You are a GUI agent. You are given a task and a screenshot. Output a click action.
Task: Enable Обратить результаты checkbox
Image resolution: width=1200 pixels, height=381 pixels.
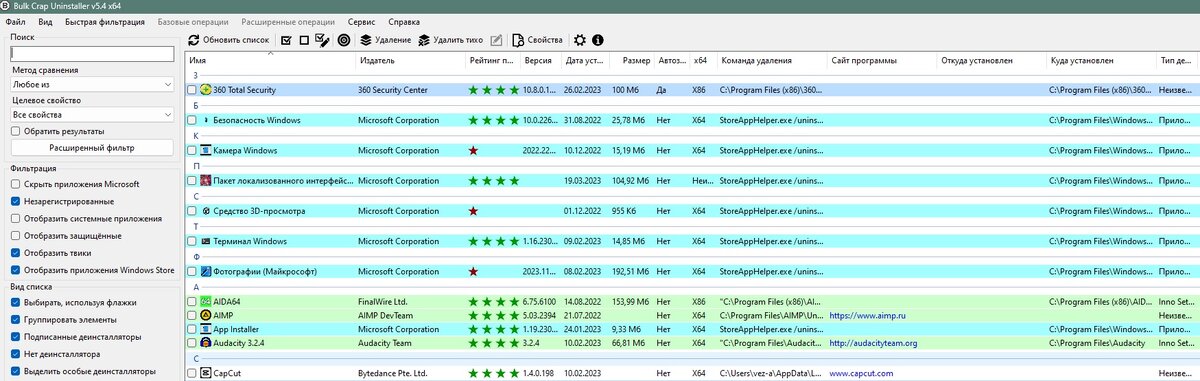(15, 131)
